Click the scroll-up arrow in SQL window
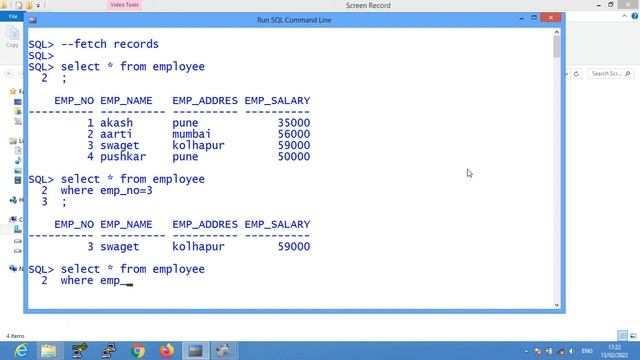Viewport: 640px width, 360px height. tap(557, 32)
